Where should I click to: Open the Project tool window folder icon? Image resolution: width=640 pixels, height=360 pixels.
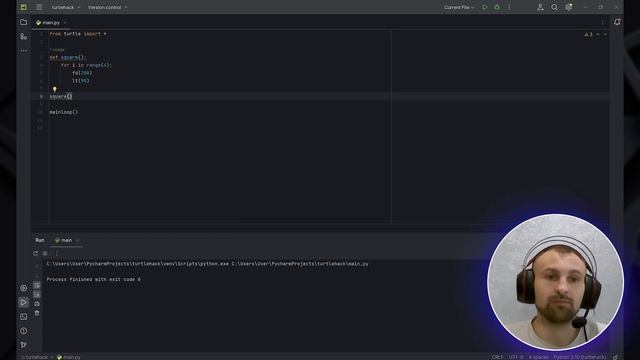(24, 22)
